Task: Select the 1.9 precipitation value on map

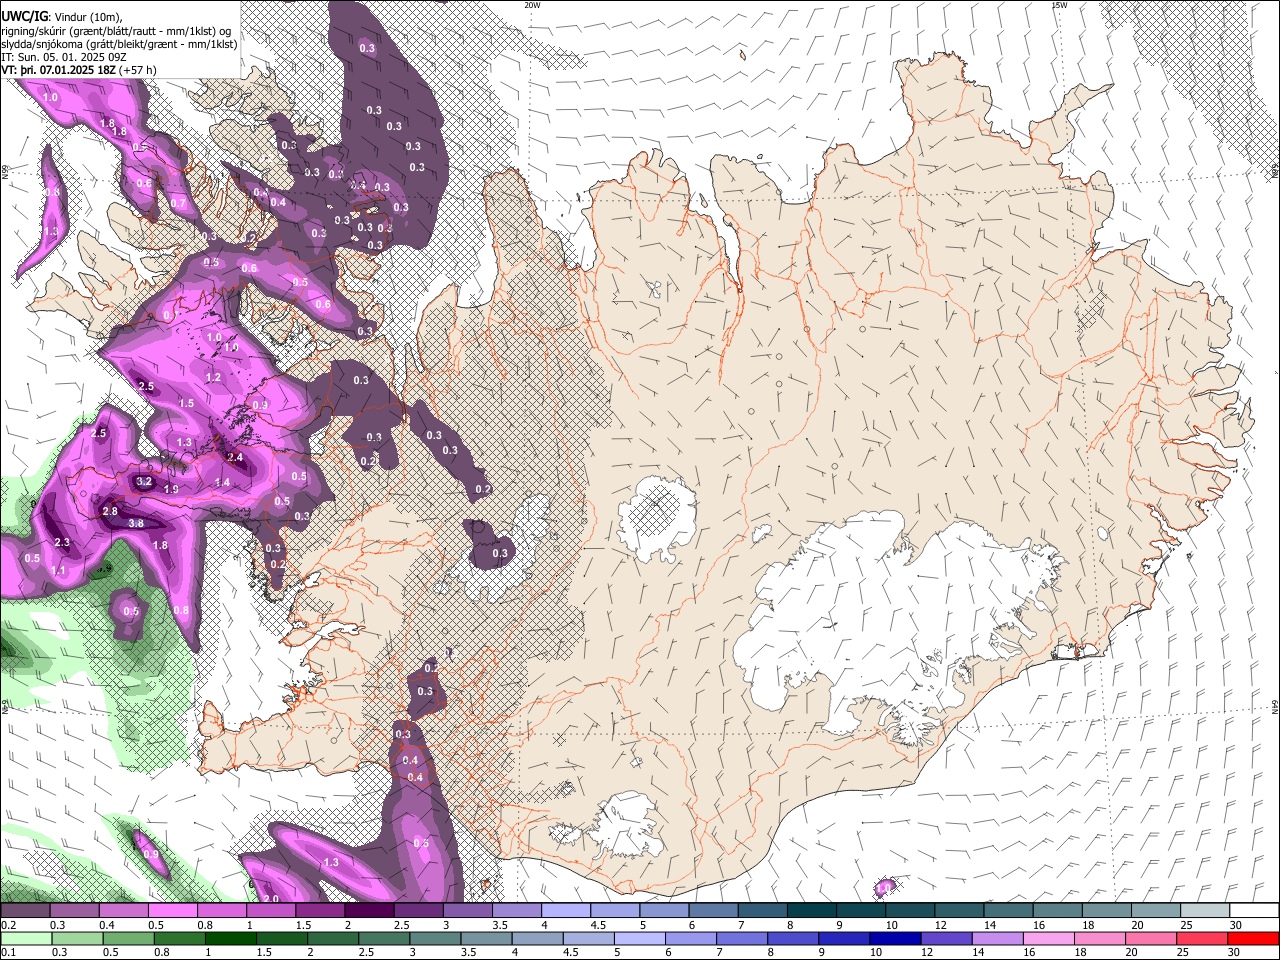Action: coord(171,489)
